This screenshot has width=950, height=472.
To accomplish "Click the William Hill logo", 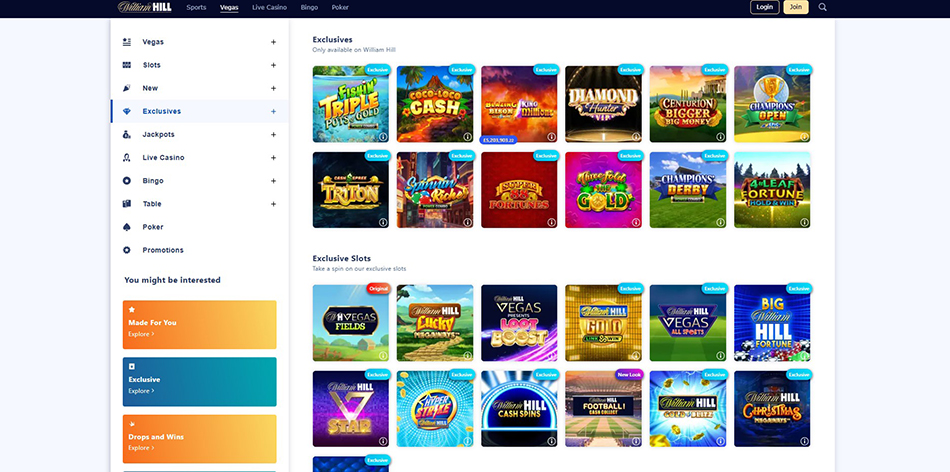I will 144,7.
